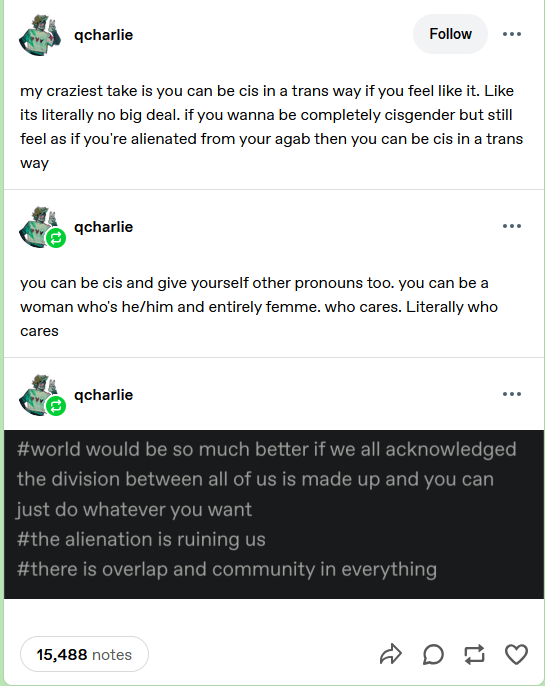The height and width of the screenshot is (686, 545).
Task: Click the green reblog badge on the third avatar
Action: click(x=56, y=406)
